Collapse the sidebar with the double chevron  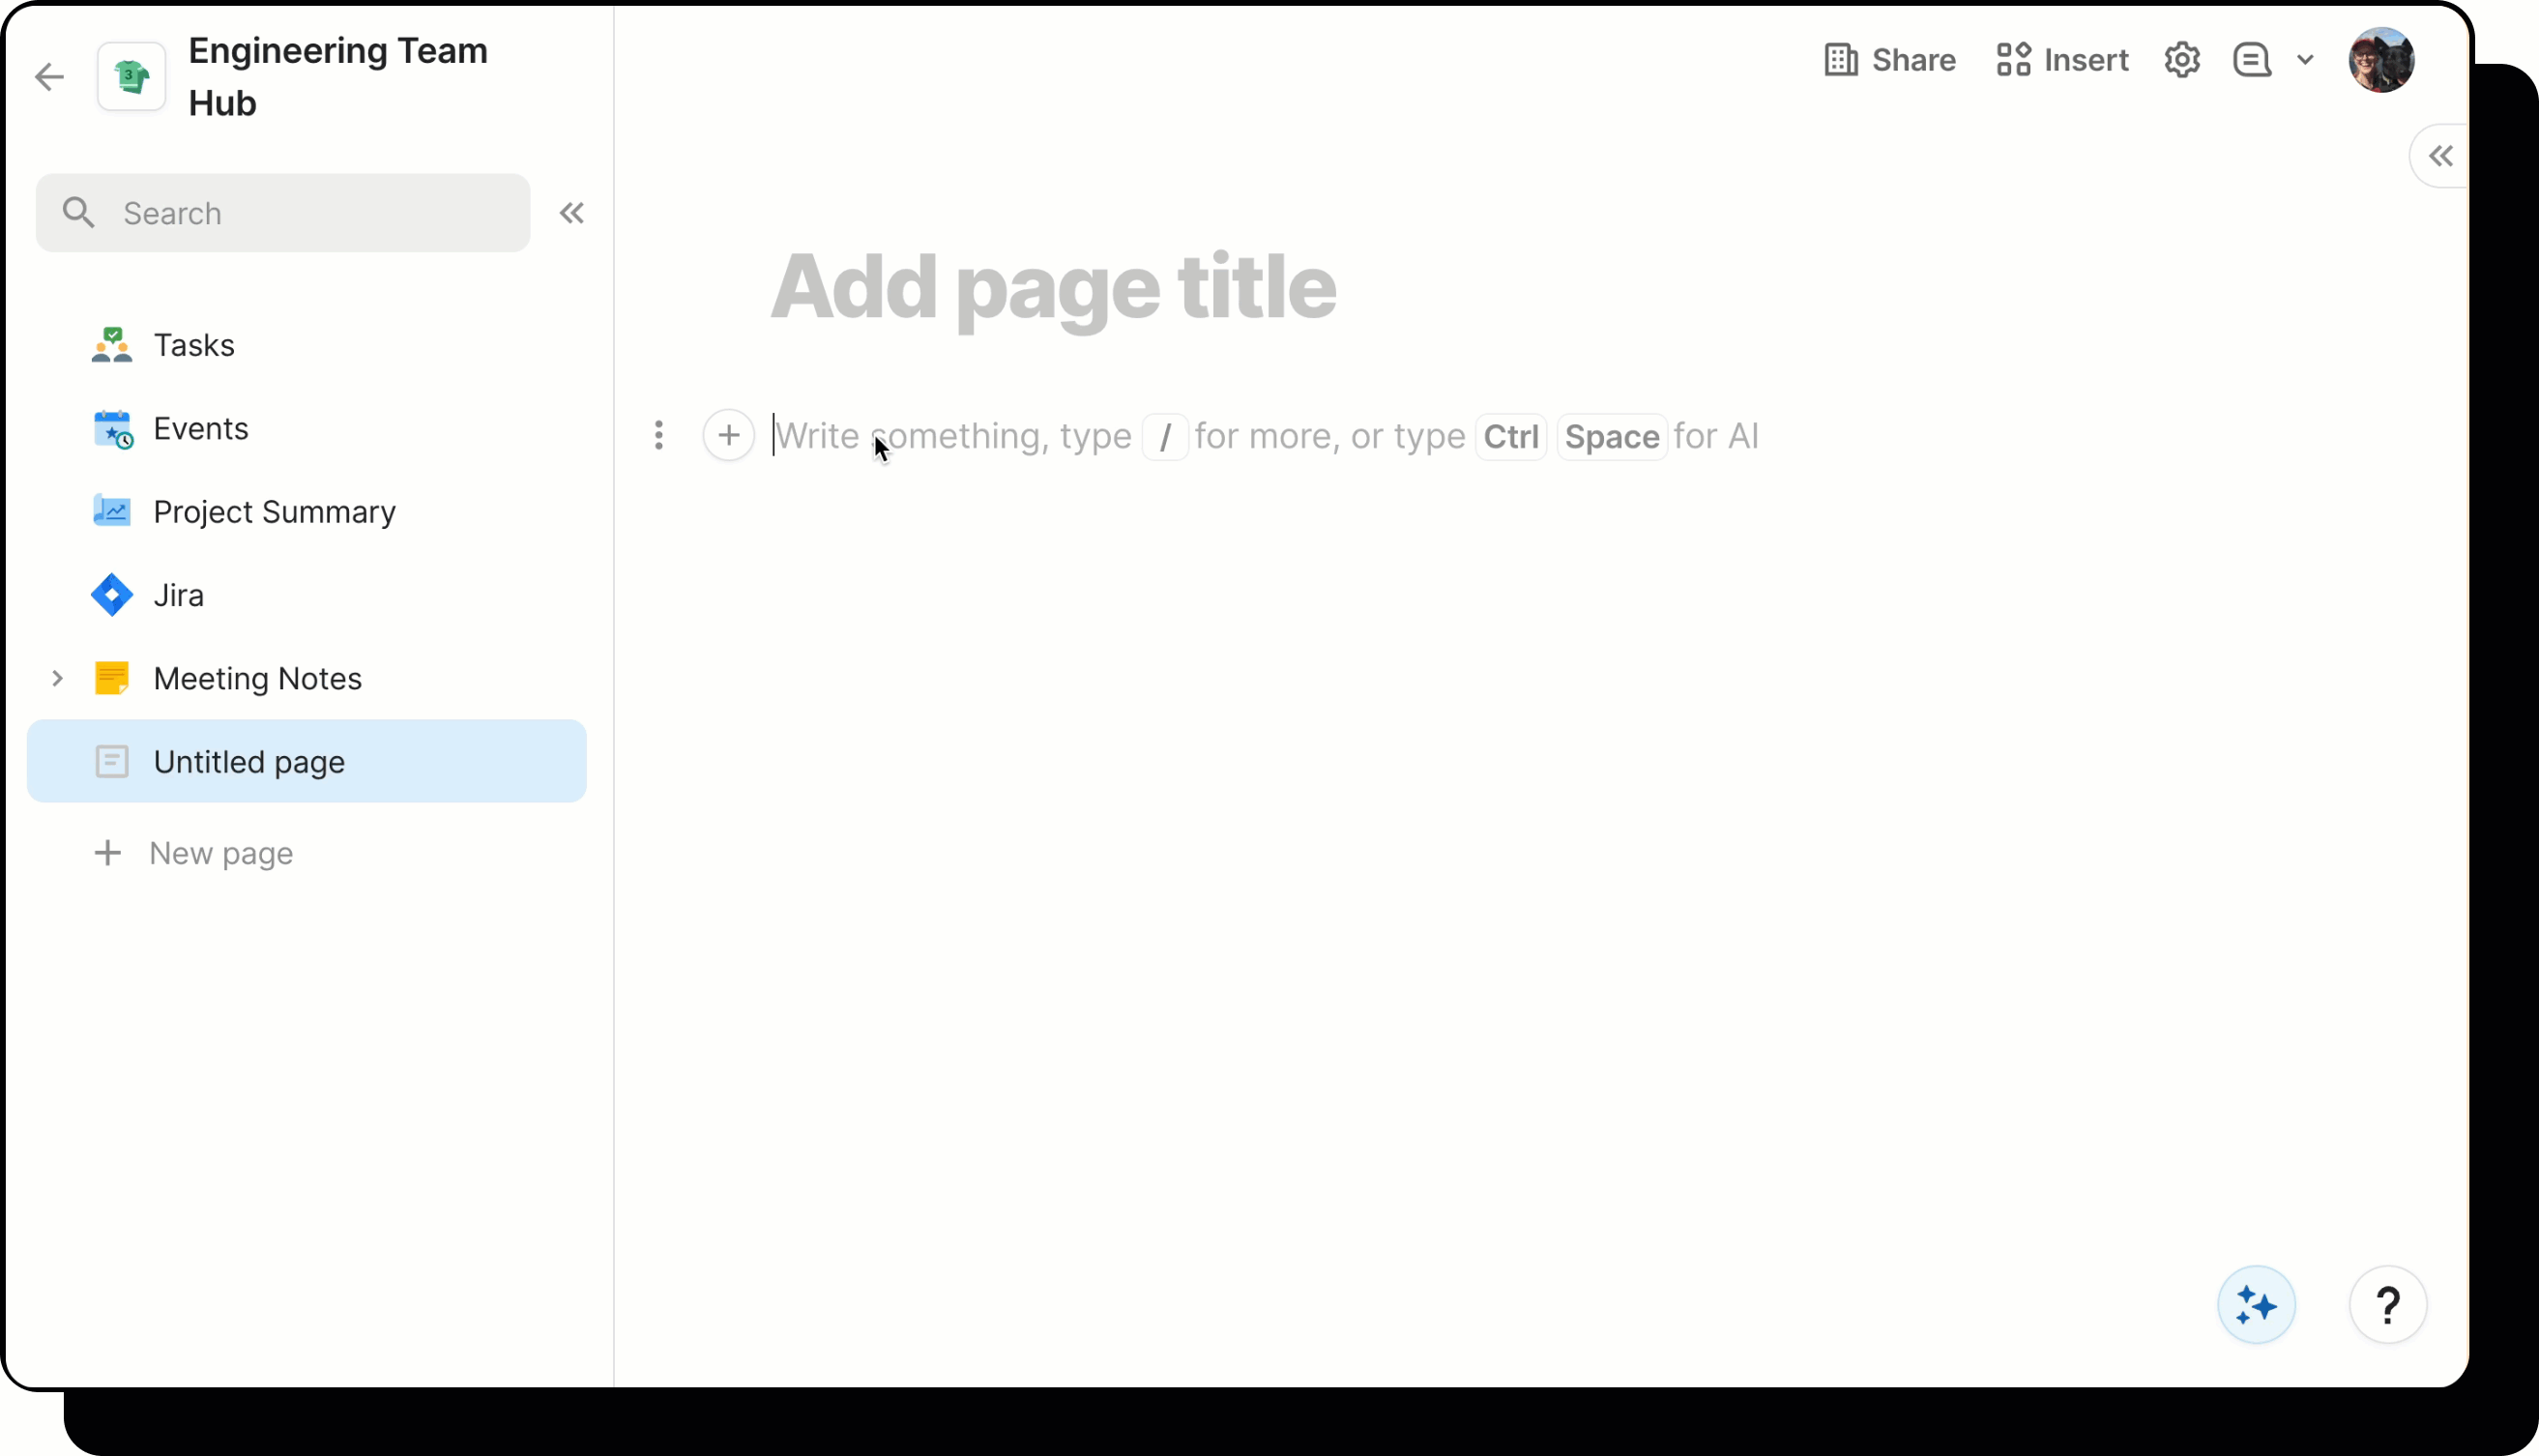(572, 212)
